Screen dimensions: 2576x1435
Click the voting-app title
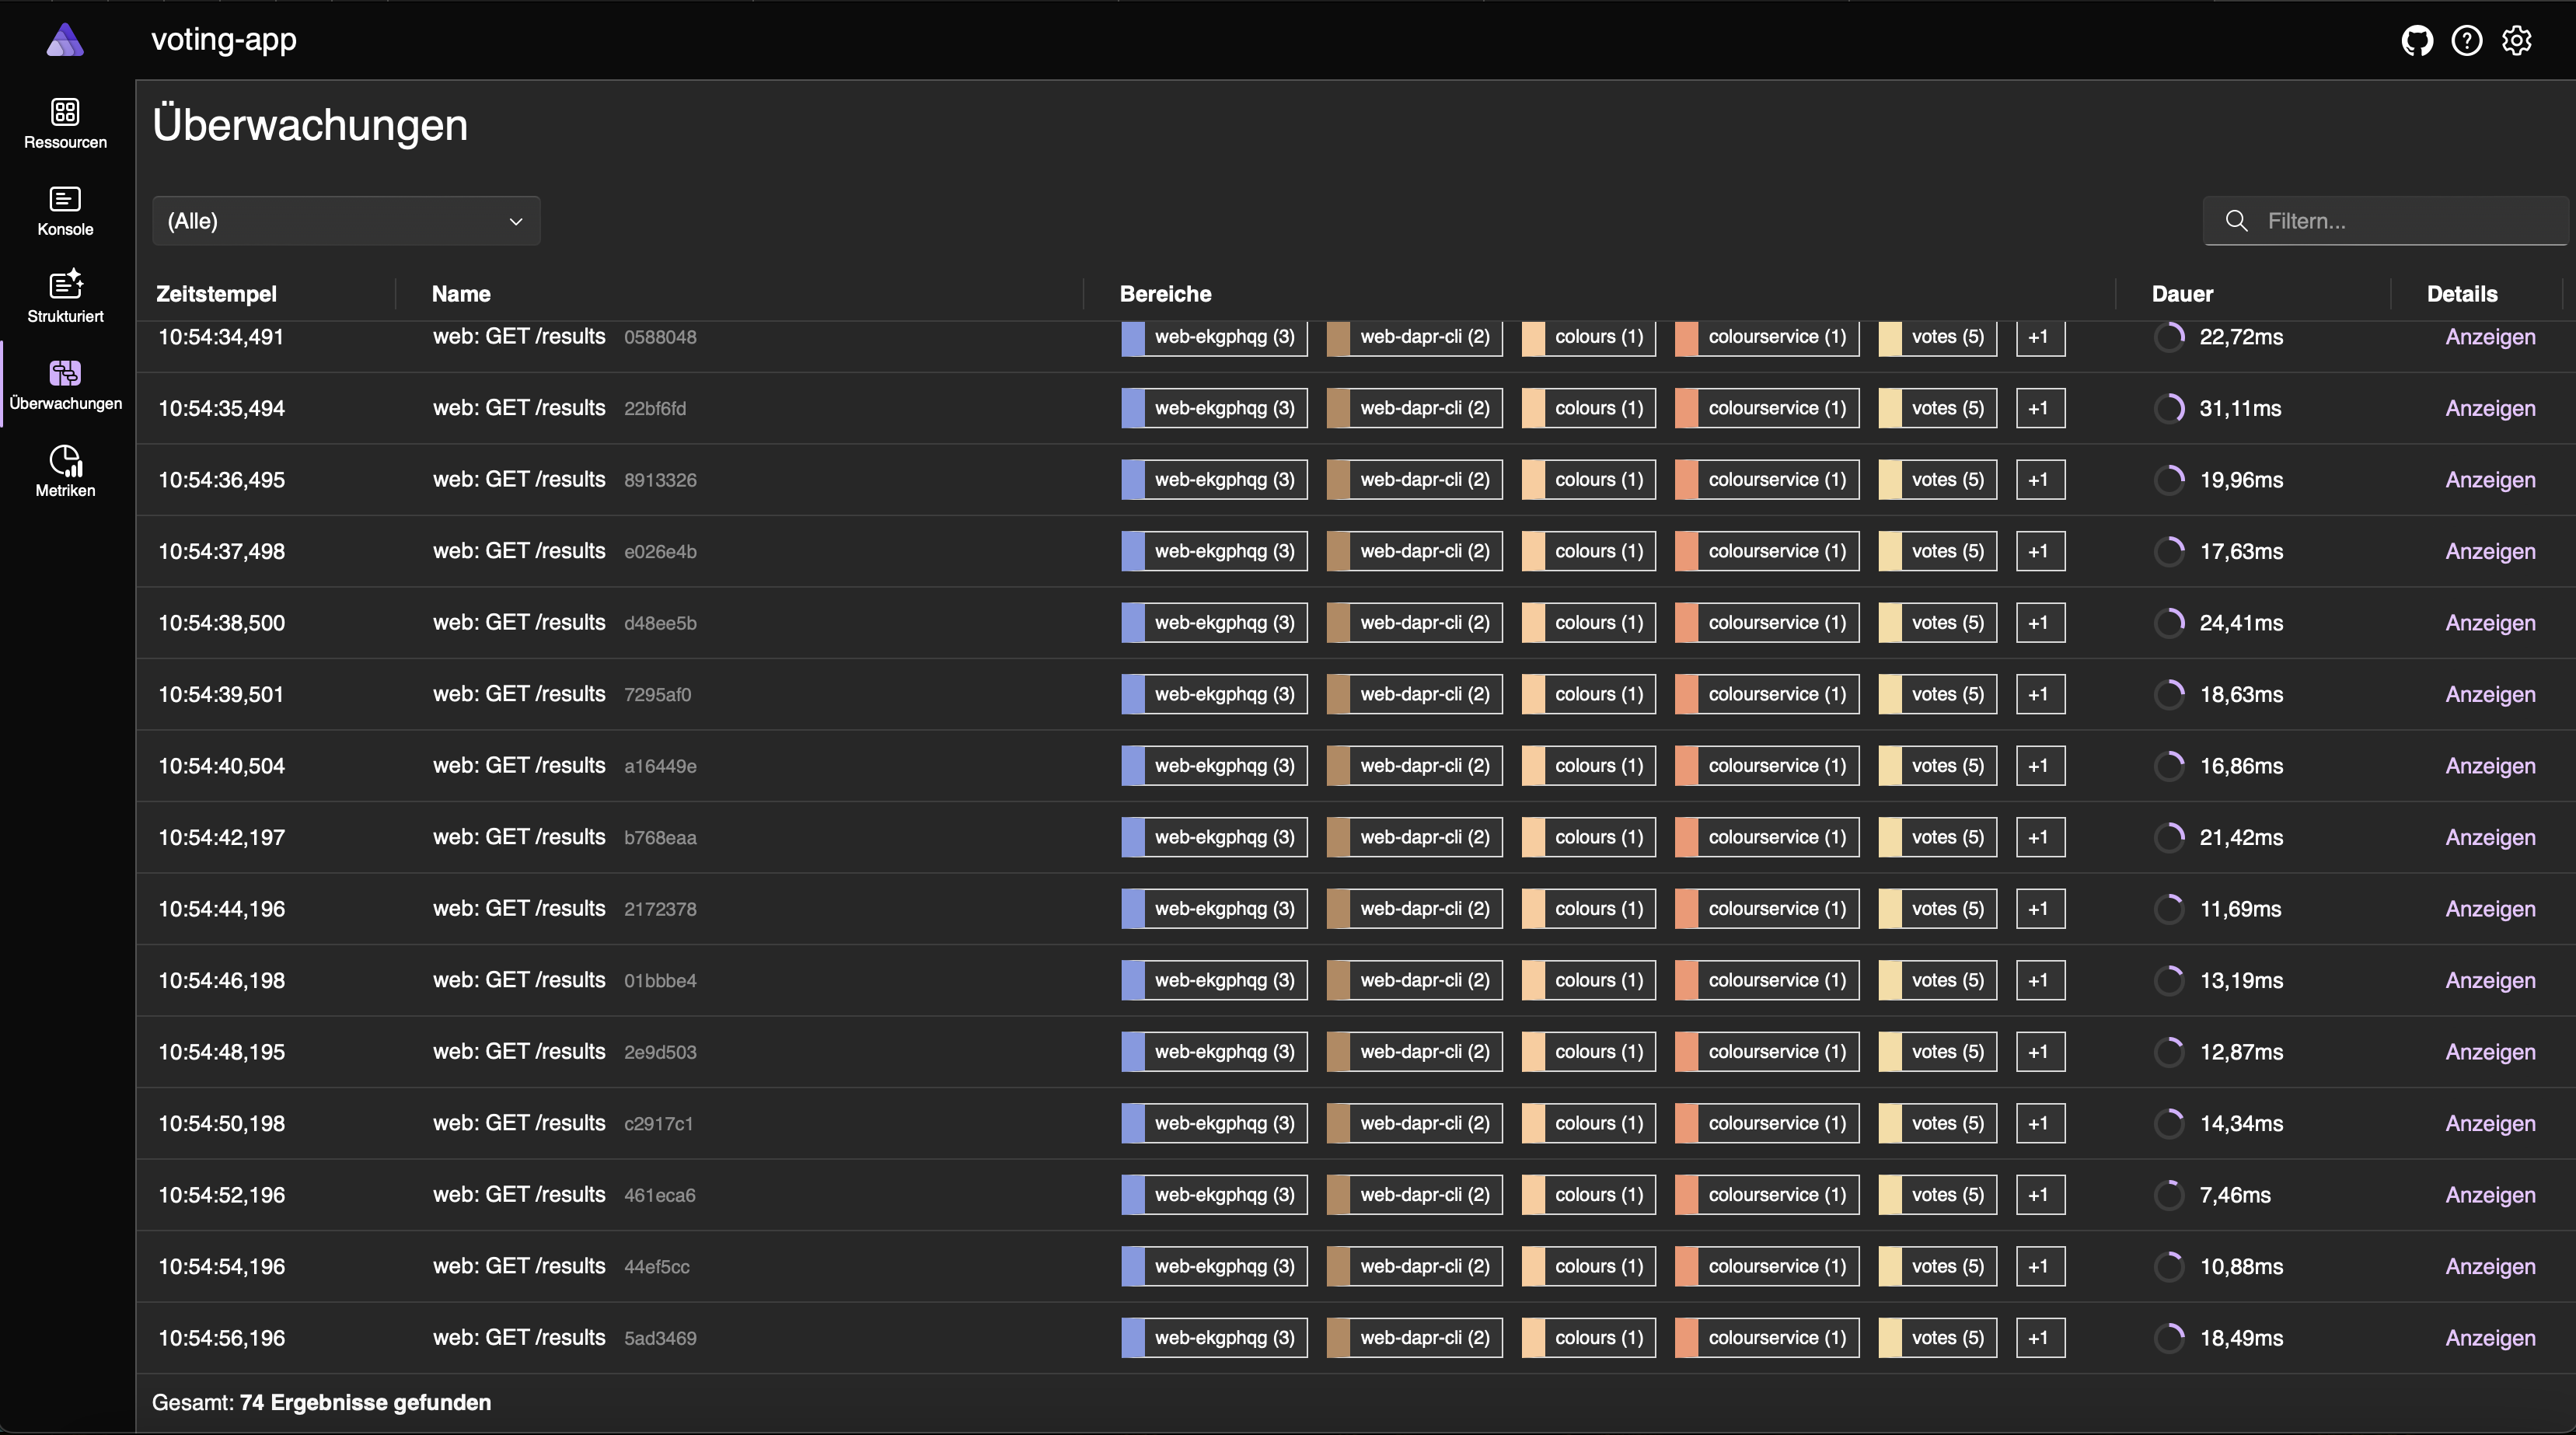click(x=224, y=39)
